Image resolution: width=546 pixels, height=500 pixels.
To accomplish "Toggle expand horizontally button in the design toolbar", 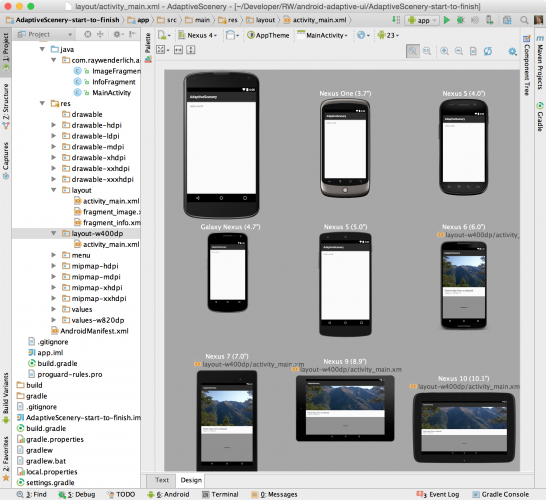I will tap(178, 50).
